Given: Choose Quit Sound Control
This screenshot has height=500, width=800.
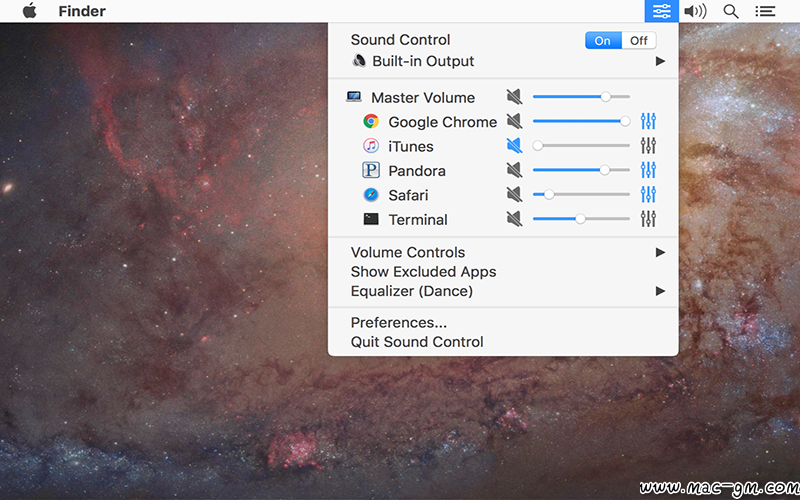Looking at the screenshot, I should [x=417, y=342].
